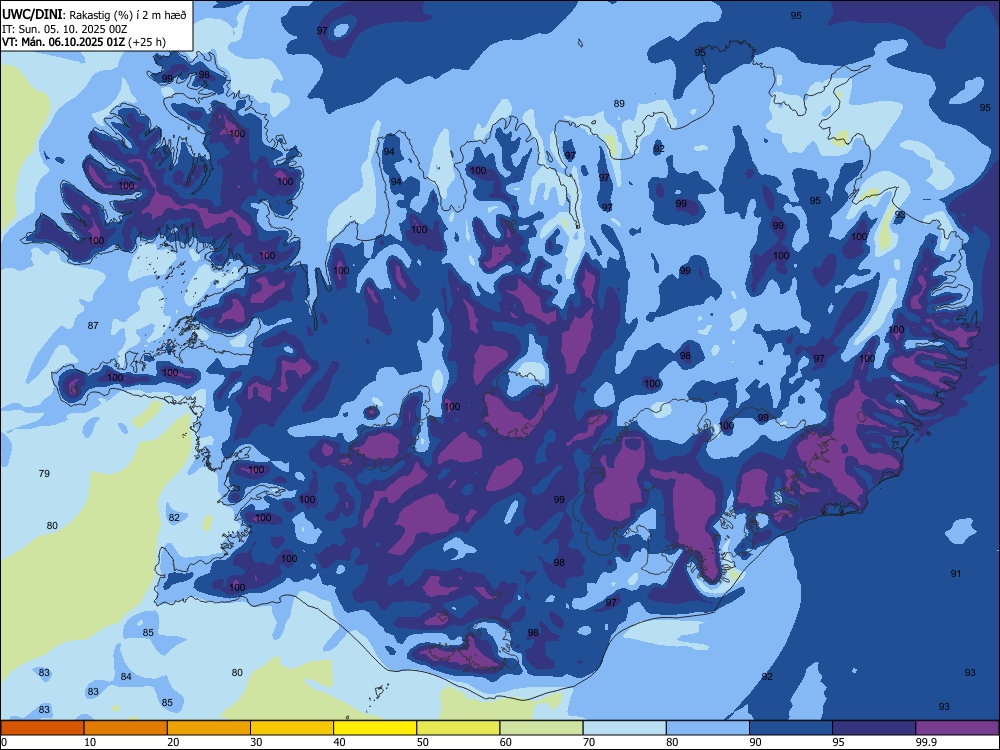Click the UWC/DINI model title
1000x750 pixels.
tap(33, 15)
